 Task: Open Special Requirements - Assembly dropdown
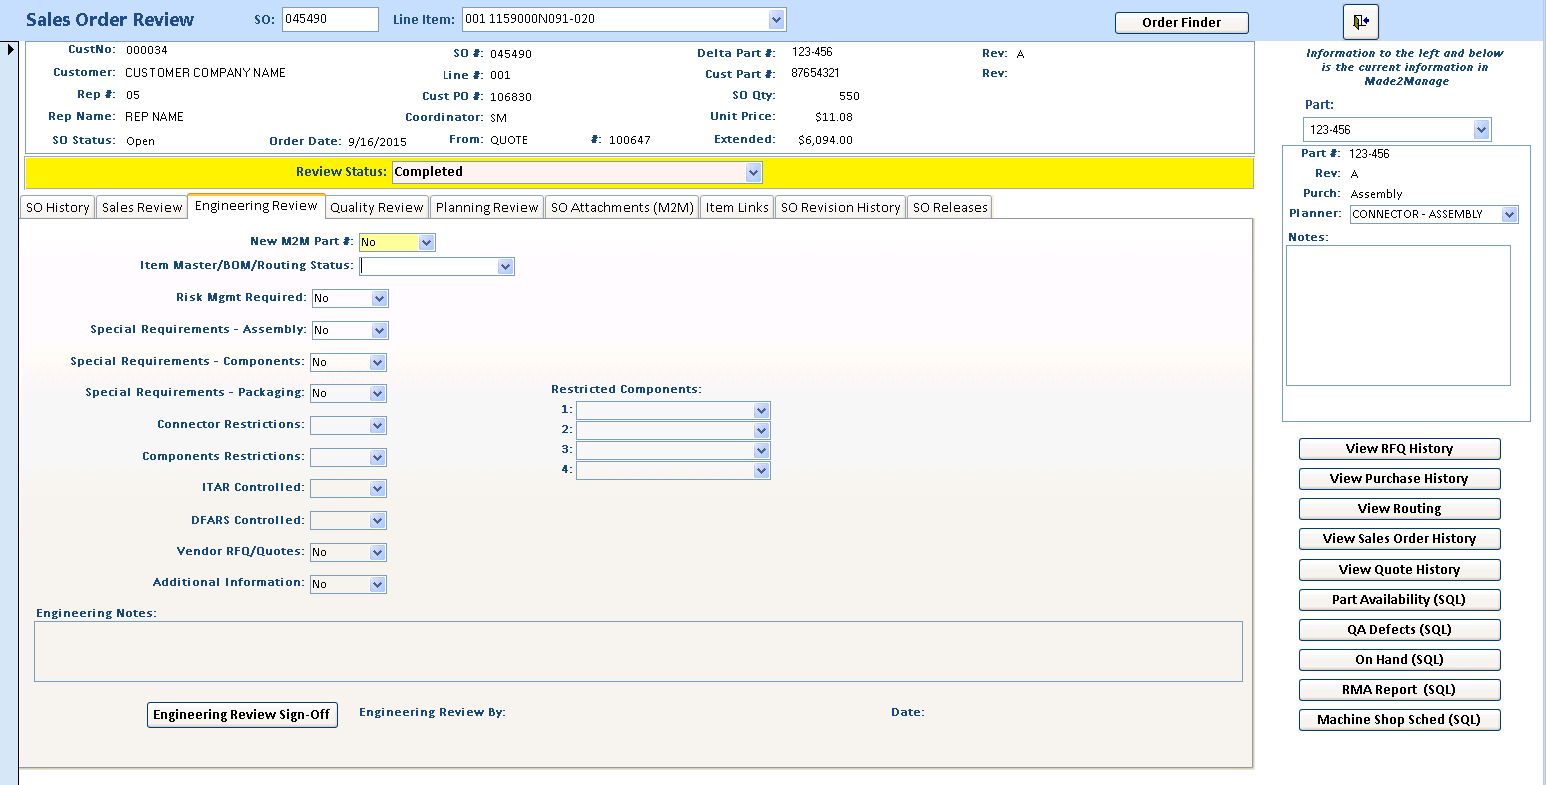[379, 330]
